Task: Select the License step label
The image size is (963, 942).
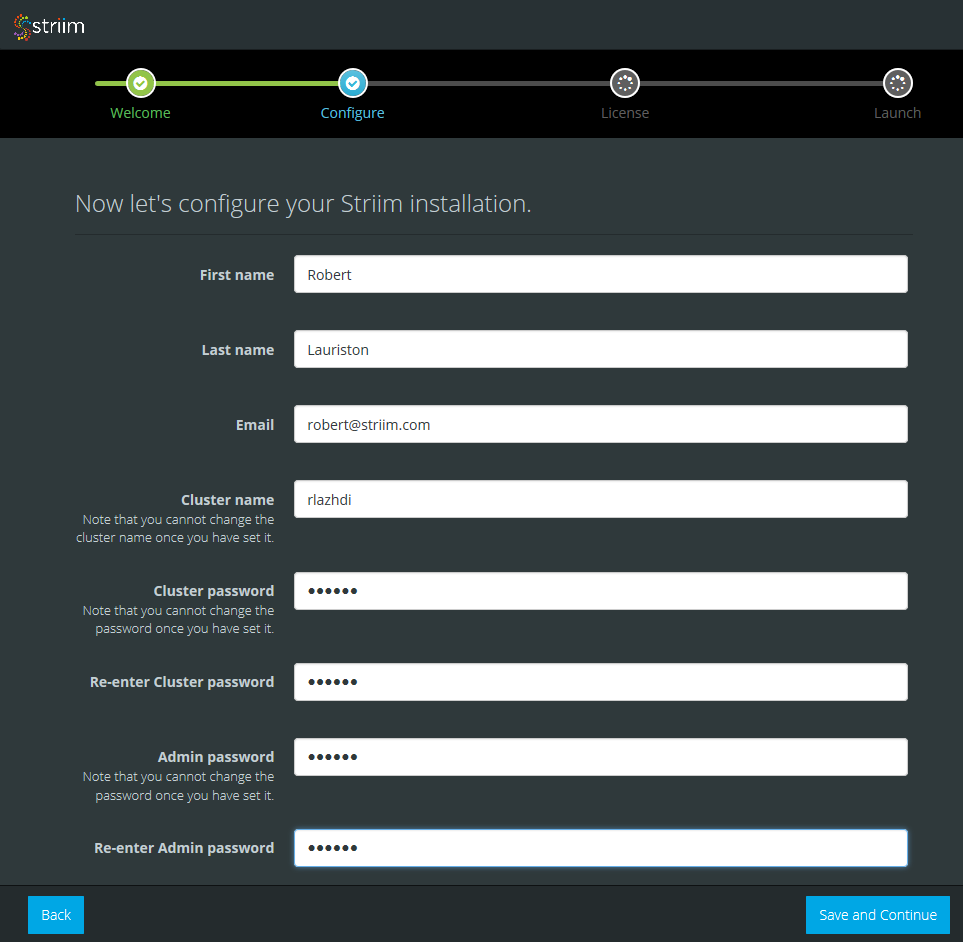Action: tap(625, 113)
